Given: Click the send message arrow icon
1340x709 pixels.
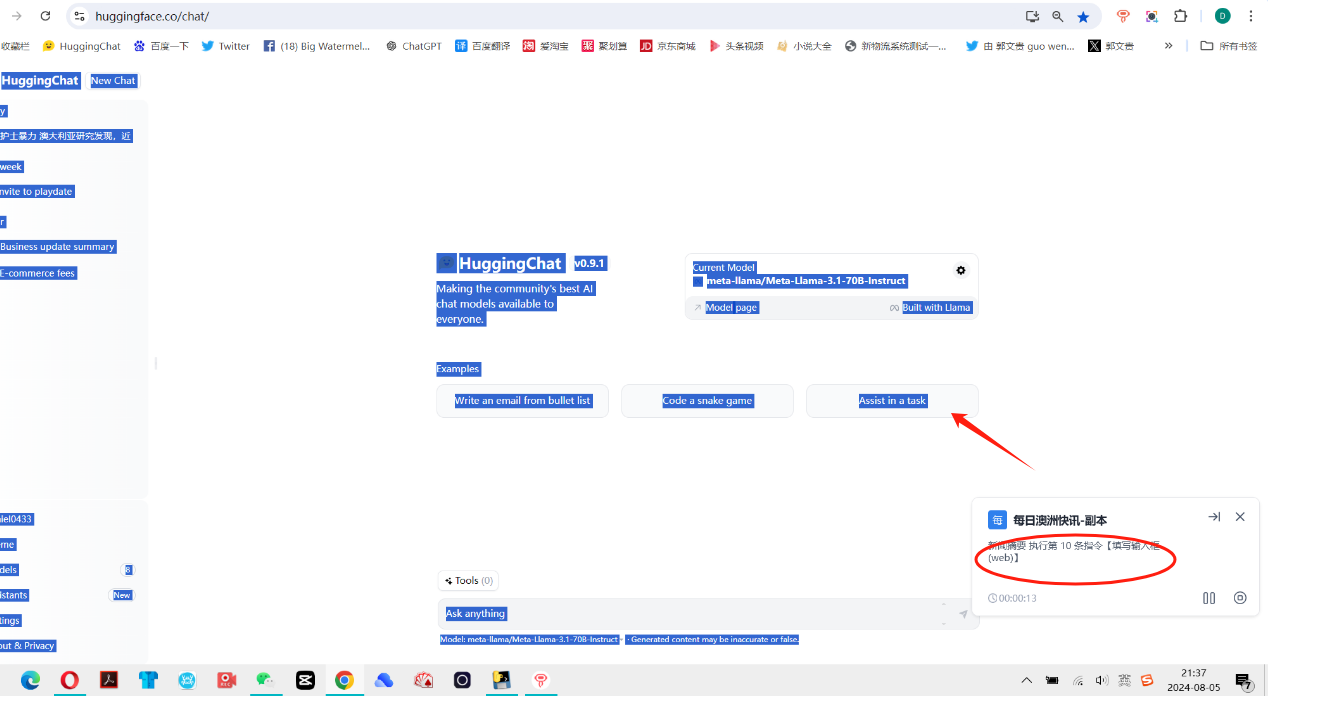Looking at the screenshot, I should 963,614.
